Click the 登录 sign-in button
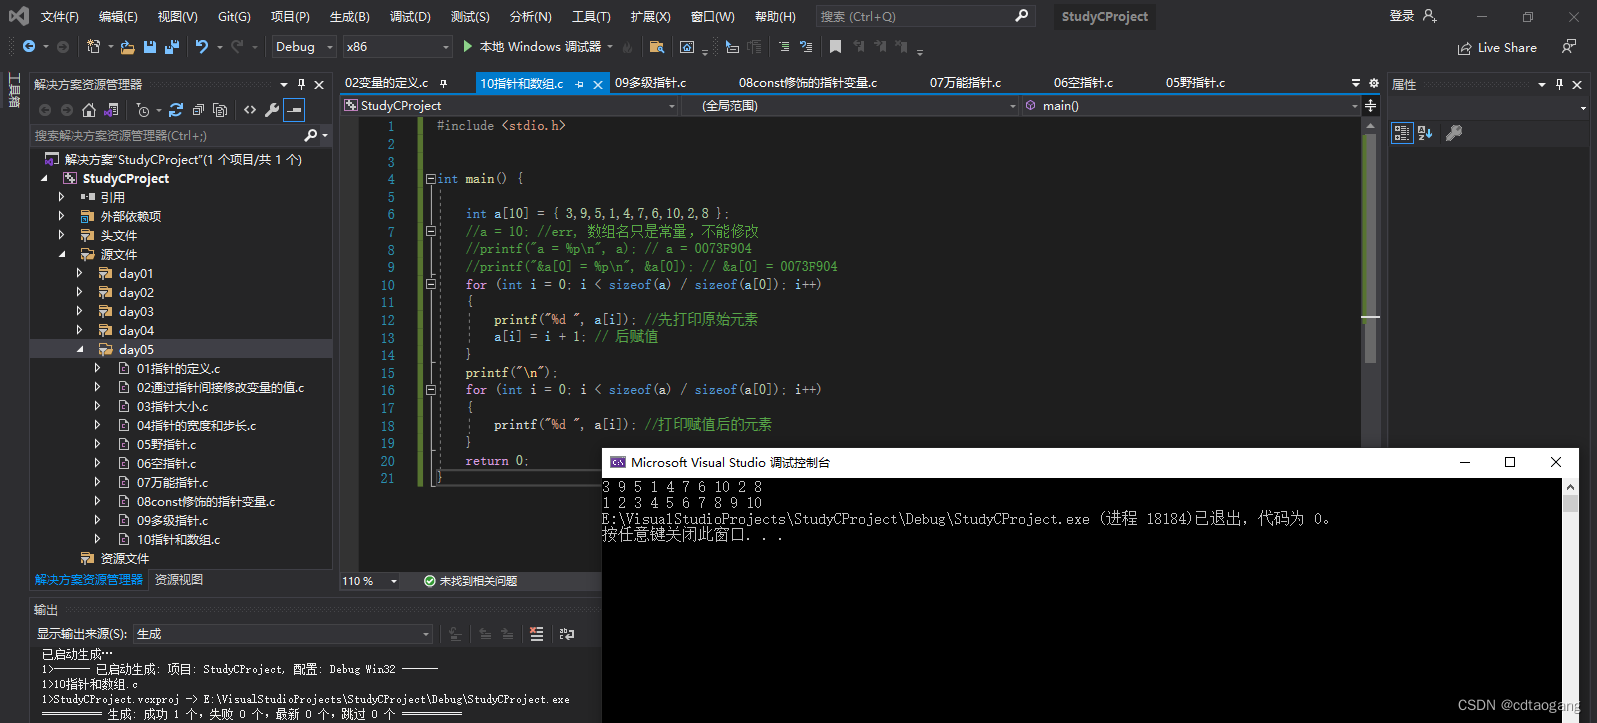This screenshot has height=723, width=1597. [1413, 16]
